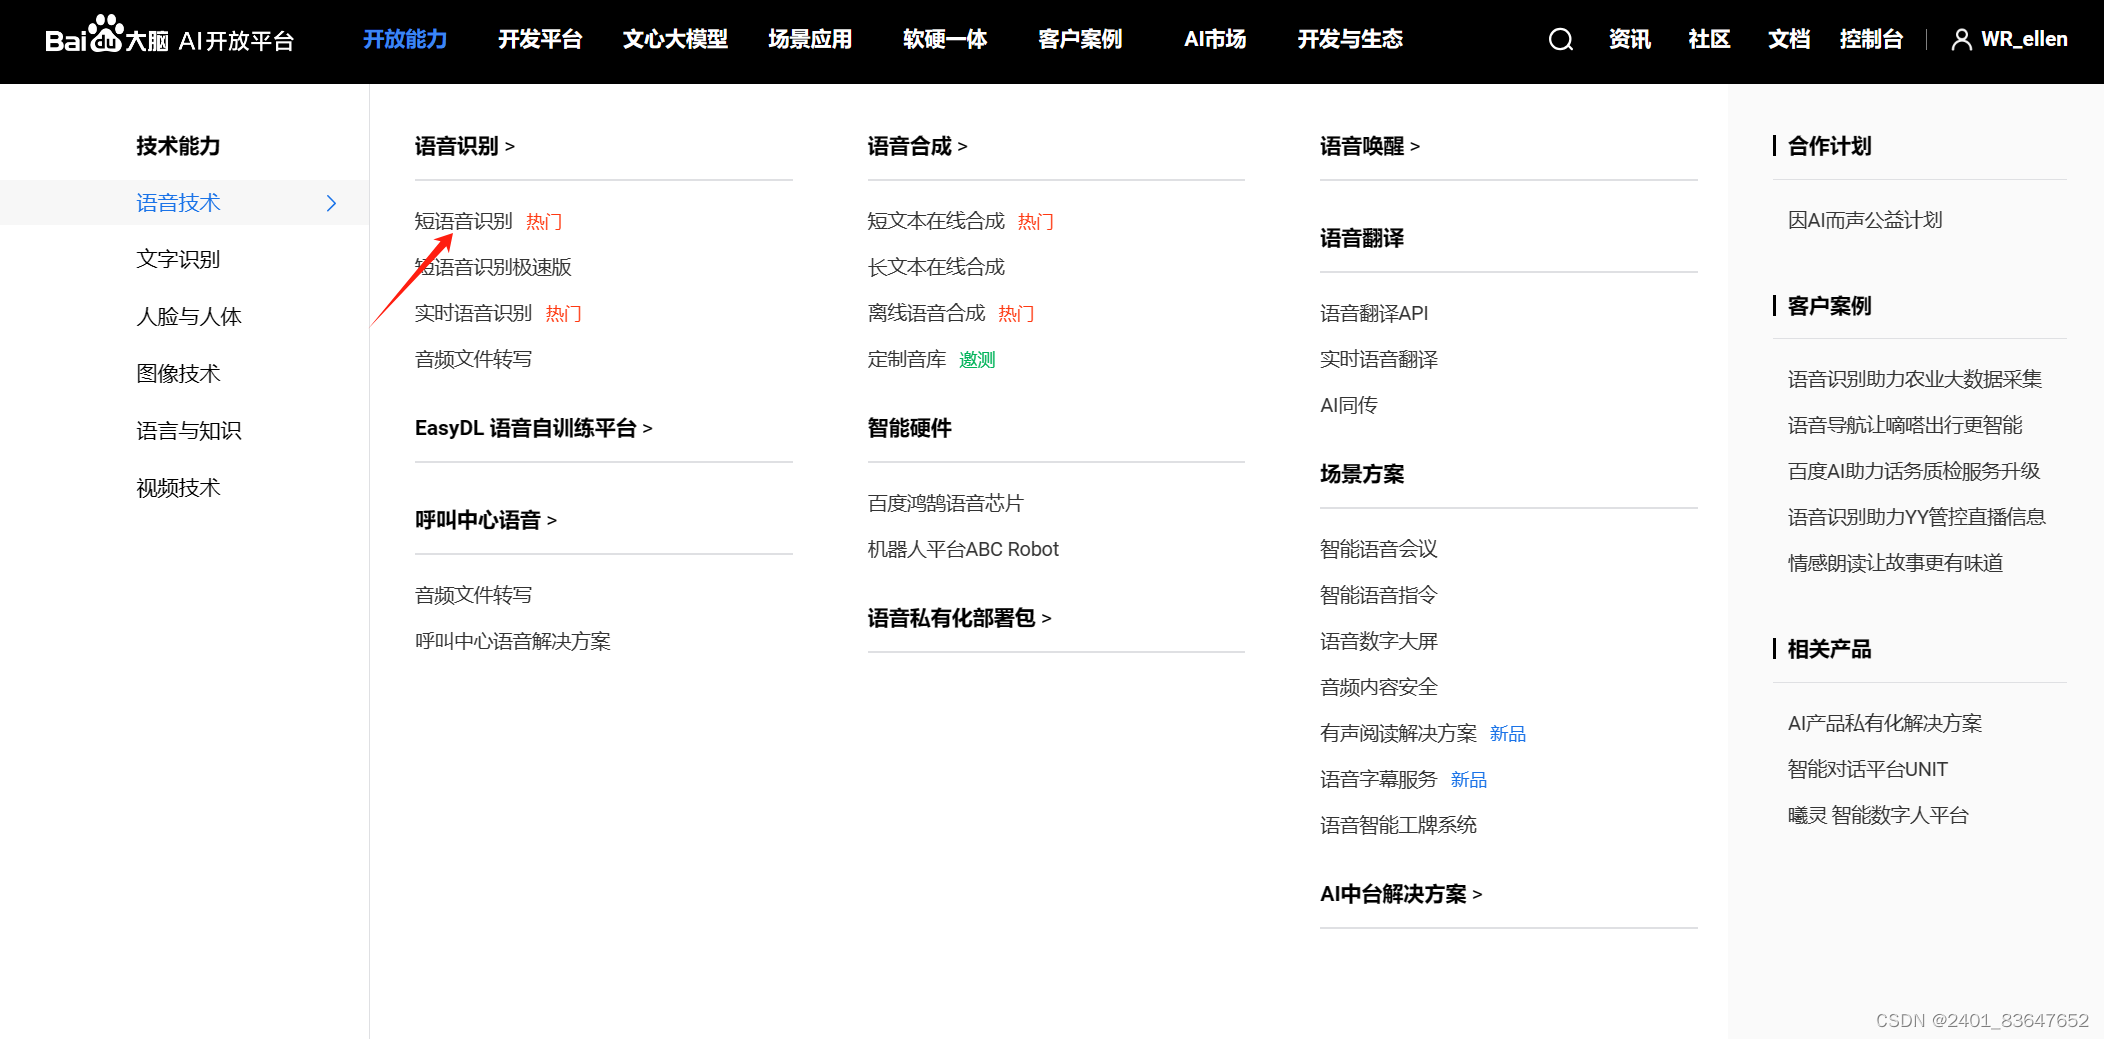Open 文档 in top bar
The image size is (2104, 1039).
tap(1789, 39)
